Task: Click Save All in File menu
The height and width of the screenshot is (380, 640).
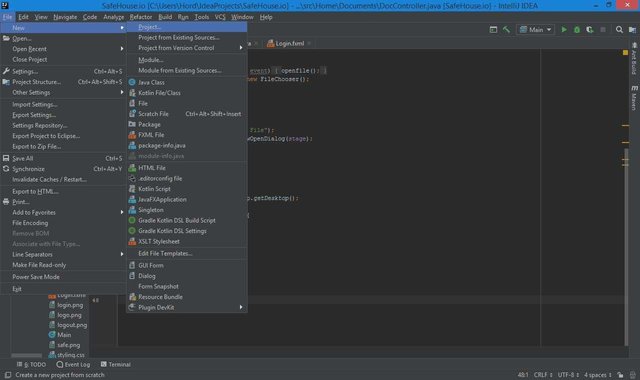Action: [x=63, y=158]
